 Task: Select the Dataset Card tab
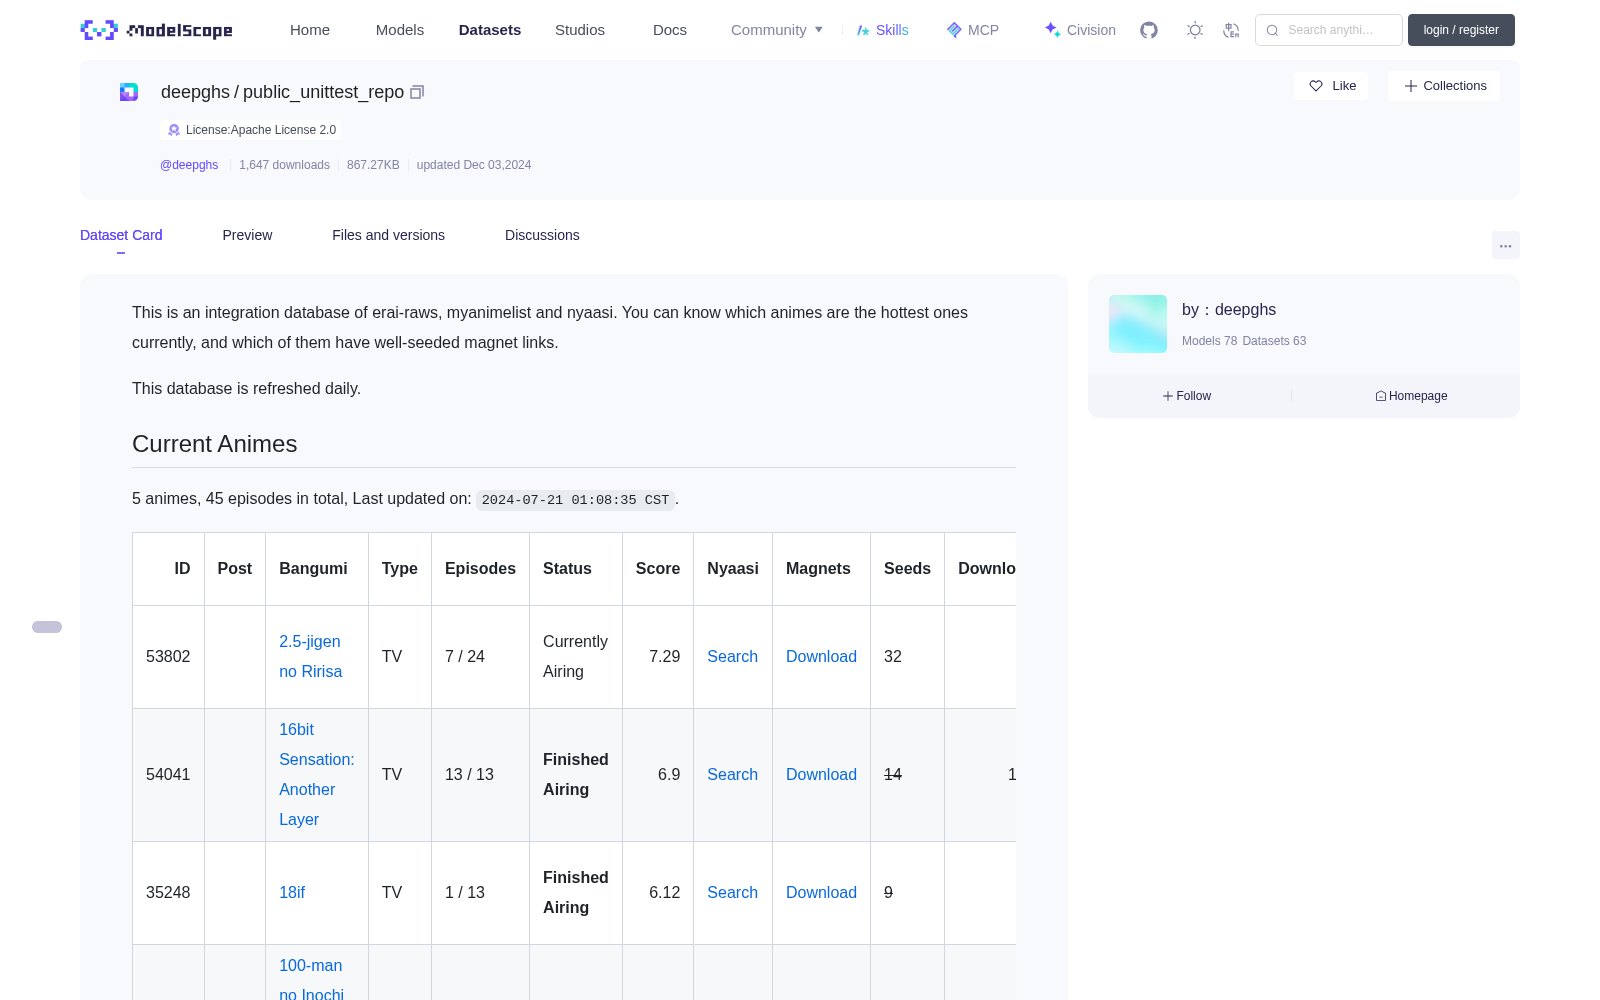(121, 235)
